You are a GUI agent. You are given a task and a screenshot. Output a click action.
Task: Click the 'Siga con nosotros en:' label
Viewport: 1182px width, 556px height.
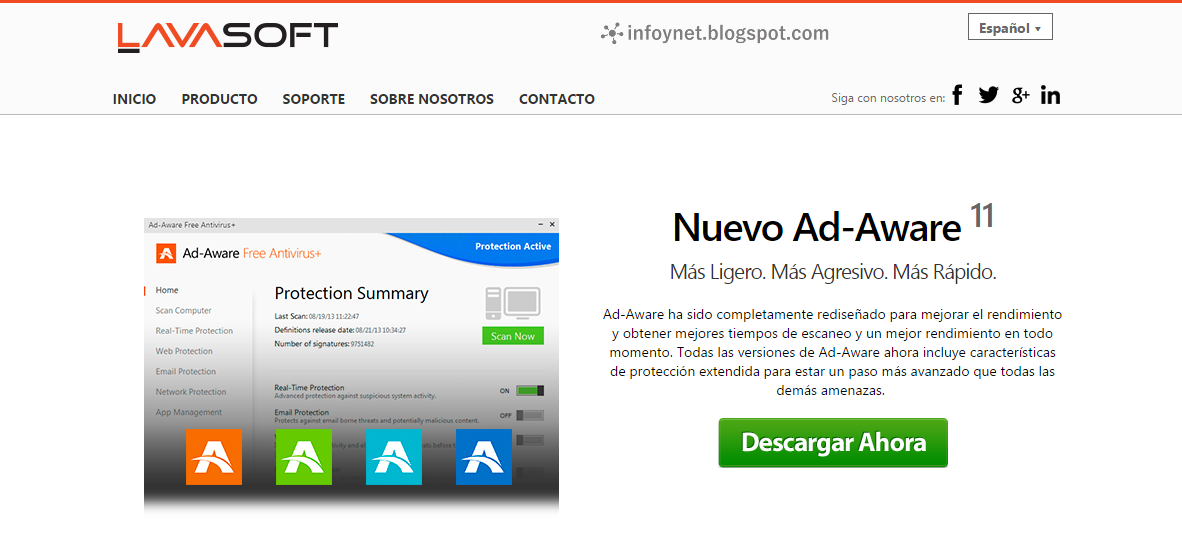(888, 97)
